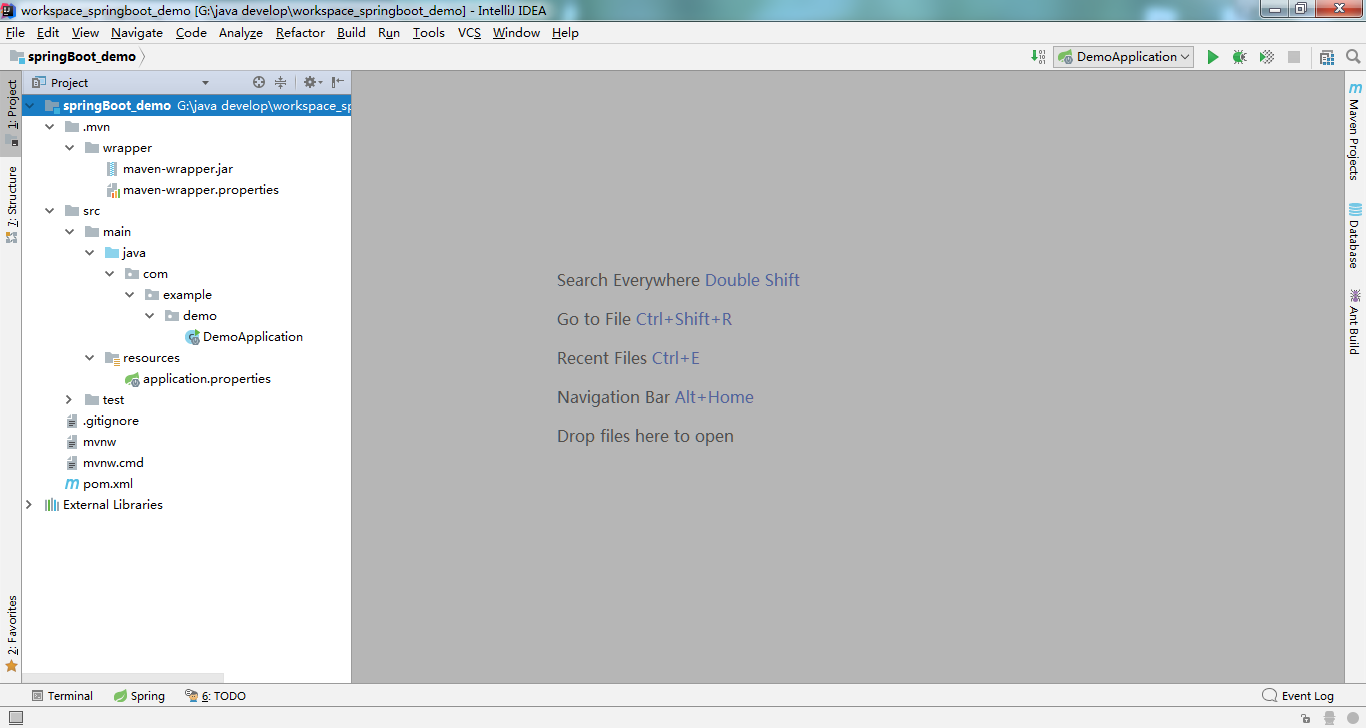Open the Refactor menu

click(300, 32)
